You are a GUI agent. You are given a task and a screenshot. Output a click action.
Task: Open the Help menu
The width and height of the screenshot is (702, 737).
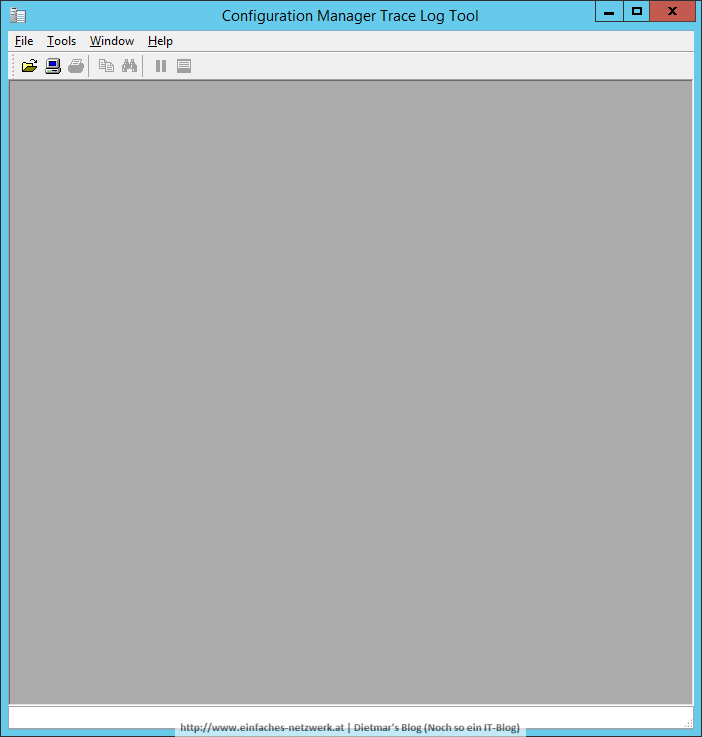160,41
